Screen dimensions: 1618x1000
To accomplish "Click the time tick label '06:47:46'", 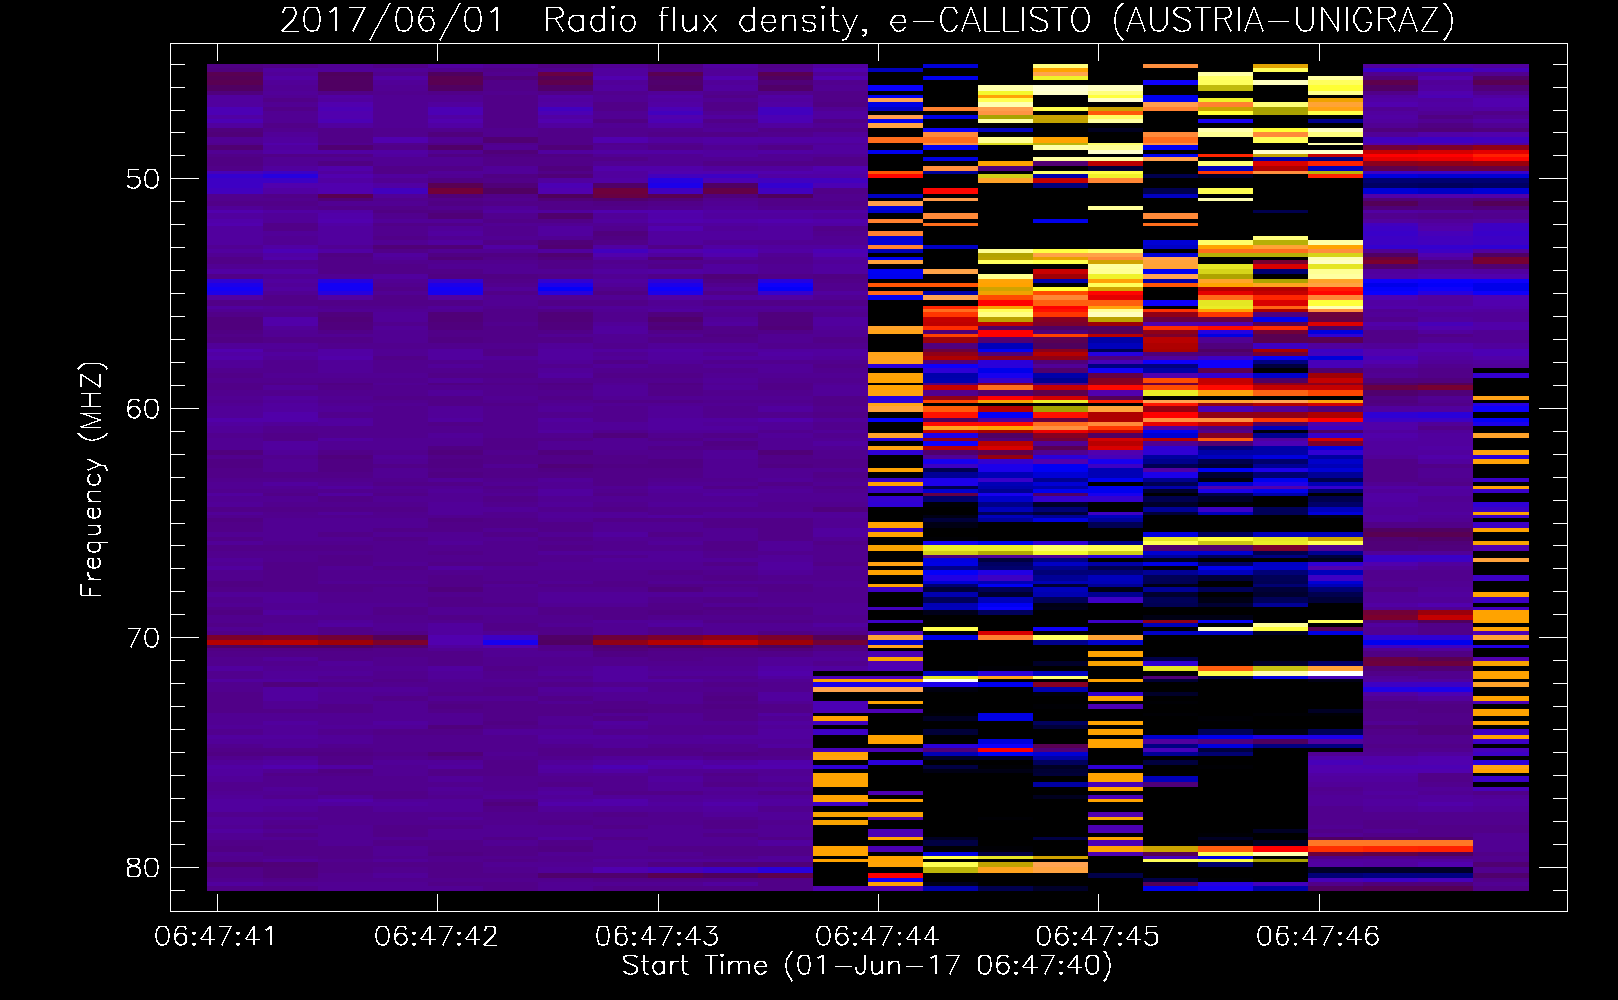I will tap(1318, 936).
